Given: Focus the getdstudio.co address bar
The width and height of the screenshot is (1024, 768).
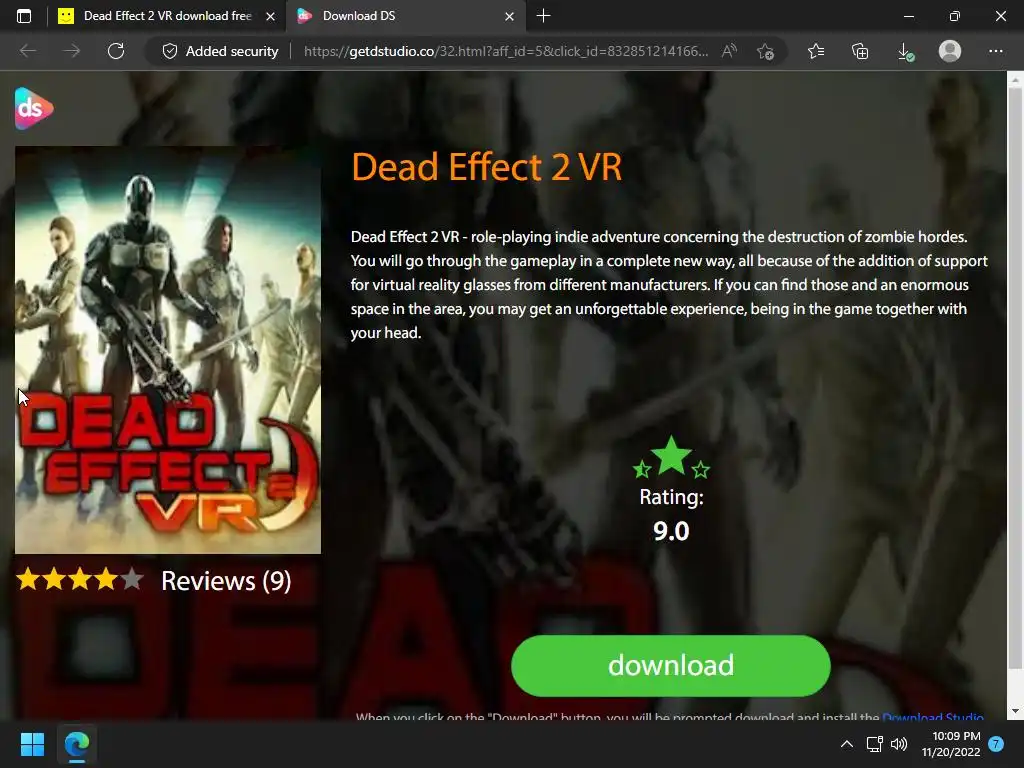Looking at the screenshot, I should [505, 51].
